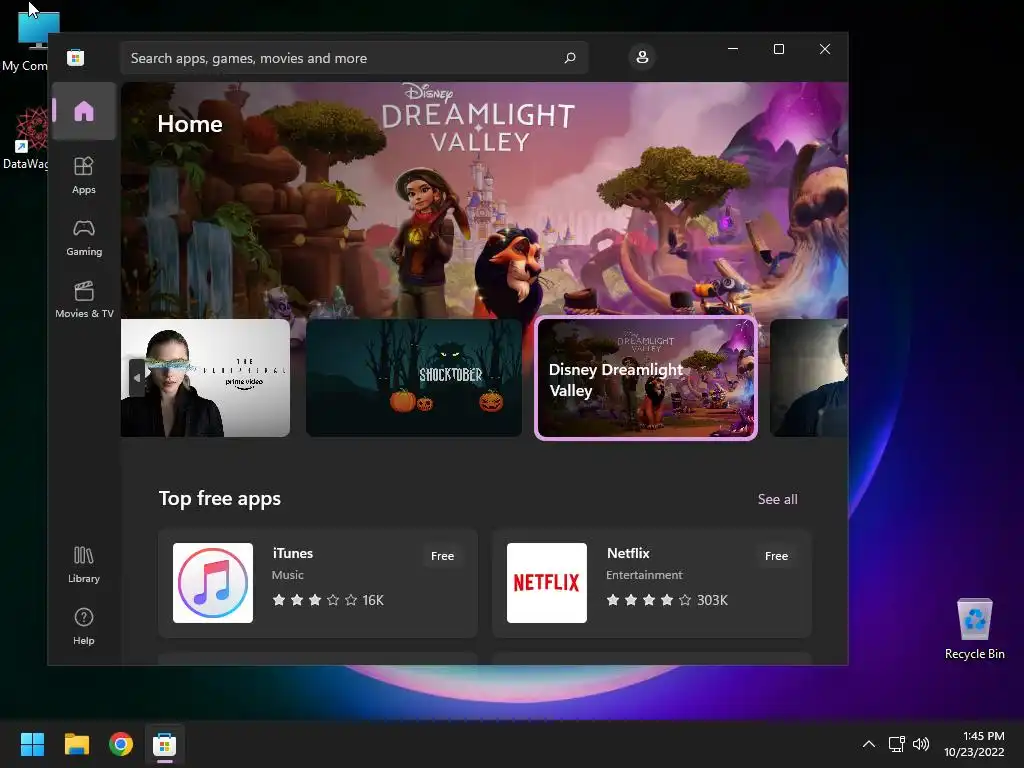Select the DataWag desktop shortcut
Screen dimensions: 1024x768
coord(26,139)
